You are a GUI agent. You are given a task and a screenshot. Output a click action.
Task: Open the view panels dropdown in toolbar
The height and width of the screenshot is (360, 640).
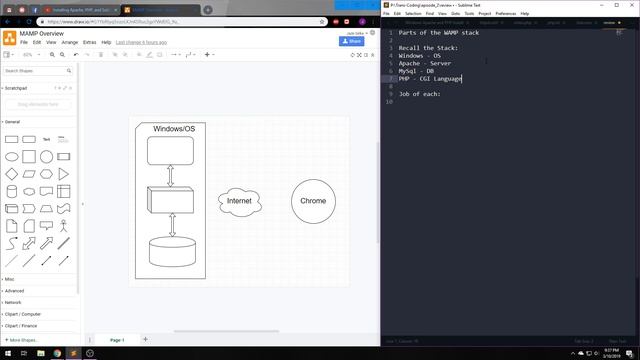pyautogui.click(x=9, y=55)
